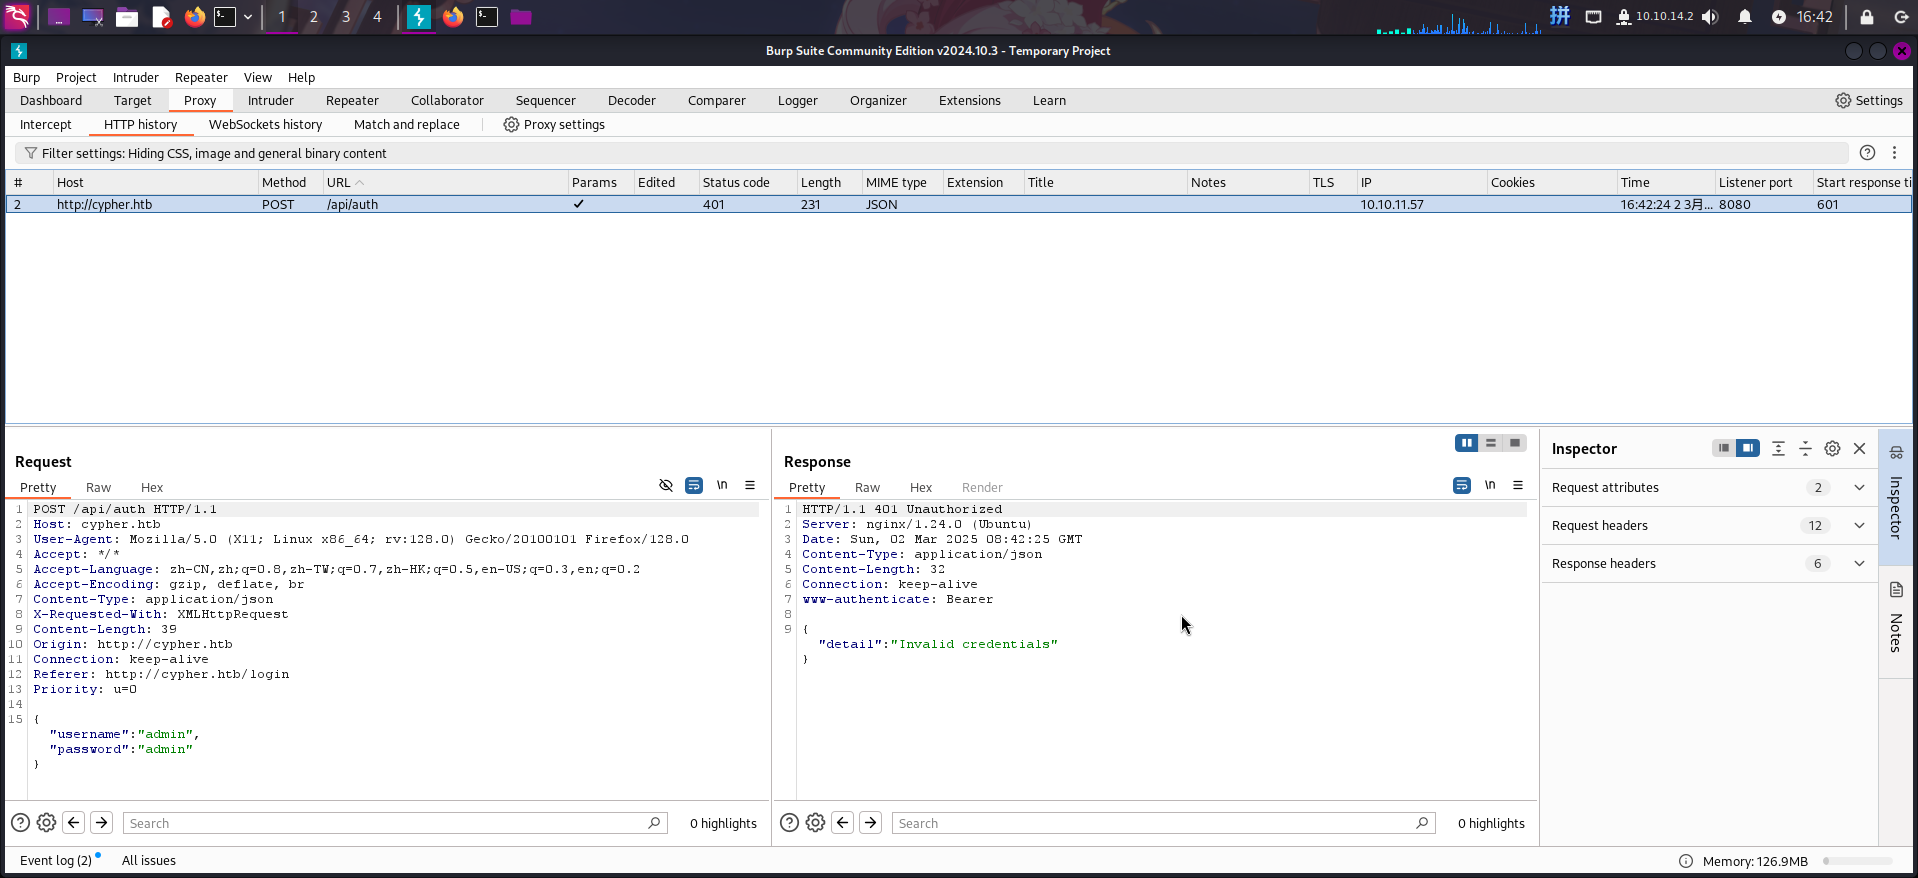Viewport: 1918px width, 878px height.
Task: Collapse all Inspector sections
Action: click(x=1805, y=449)
